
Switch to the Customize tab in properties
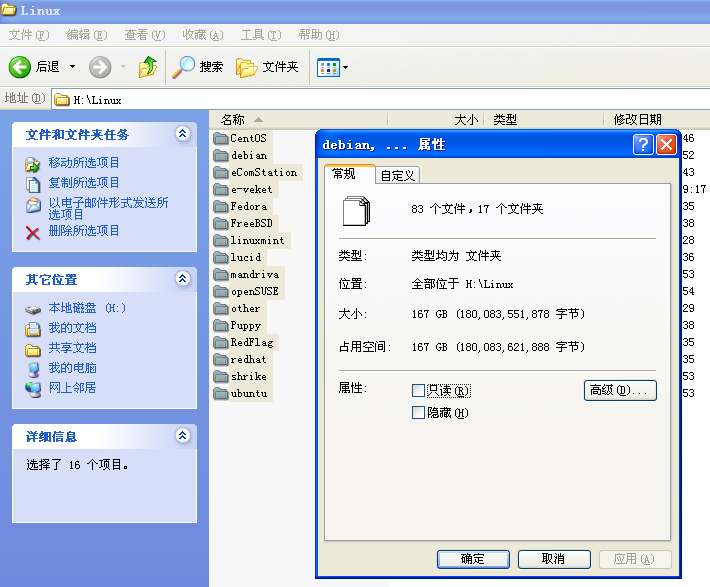398,175
